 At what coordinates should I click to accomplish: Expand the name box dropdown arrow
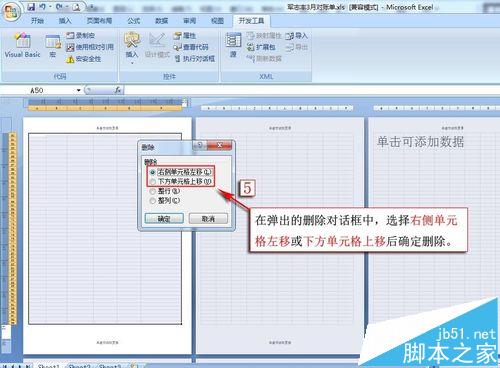pyautogui.click(x=79, y=90)
